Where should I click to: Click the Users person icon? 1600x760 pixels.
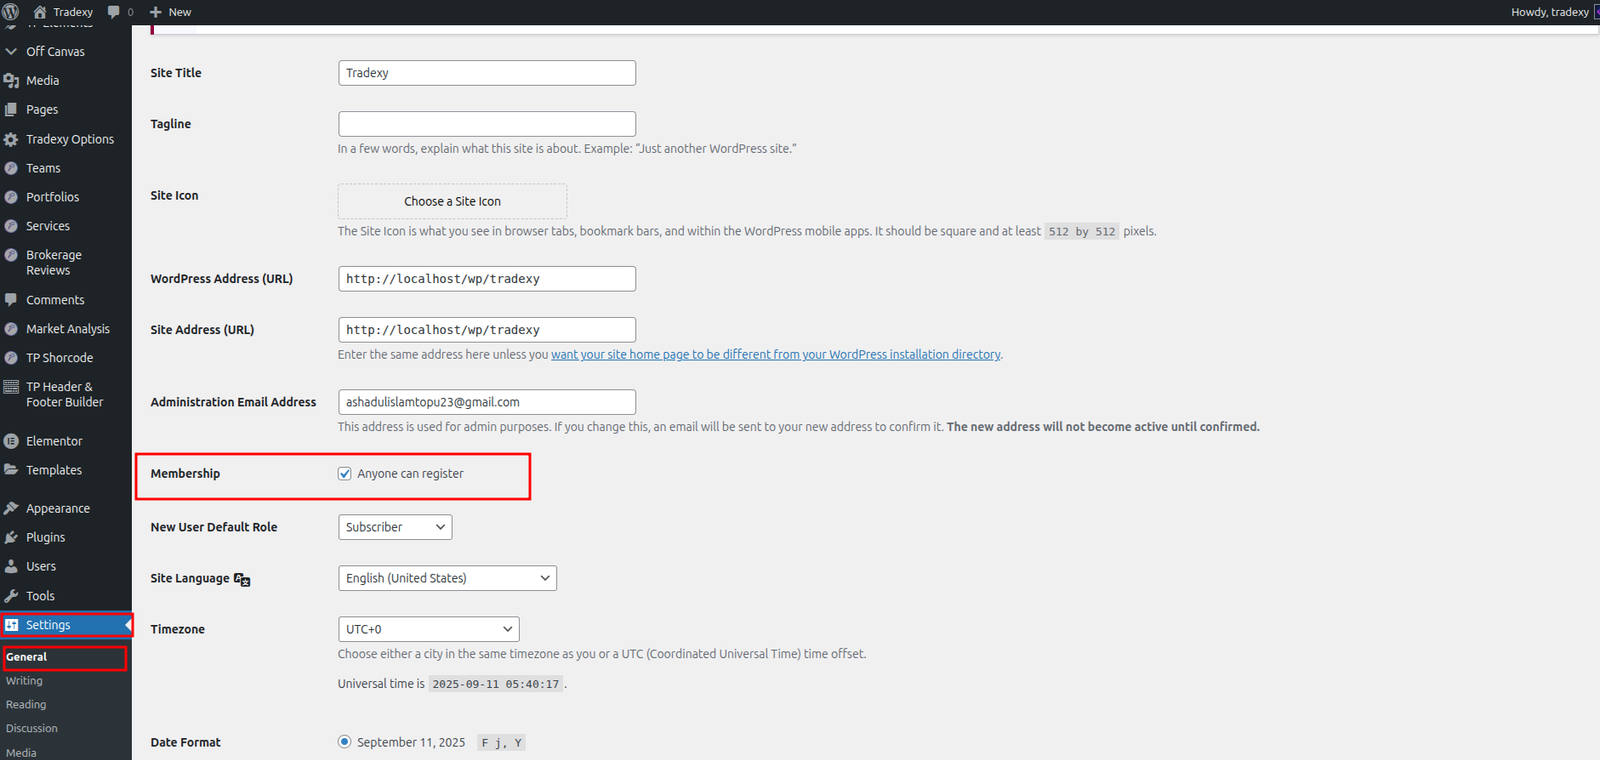coord(11,567)
